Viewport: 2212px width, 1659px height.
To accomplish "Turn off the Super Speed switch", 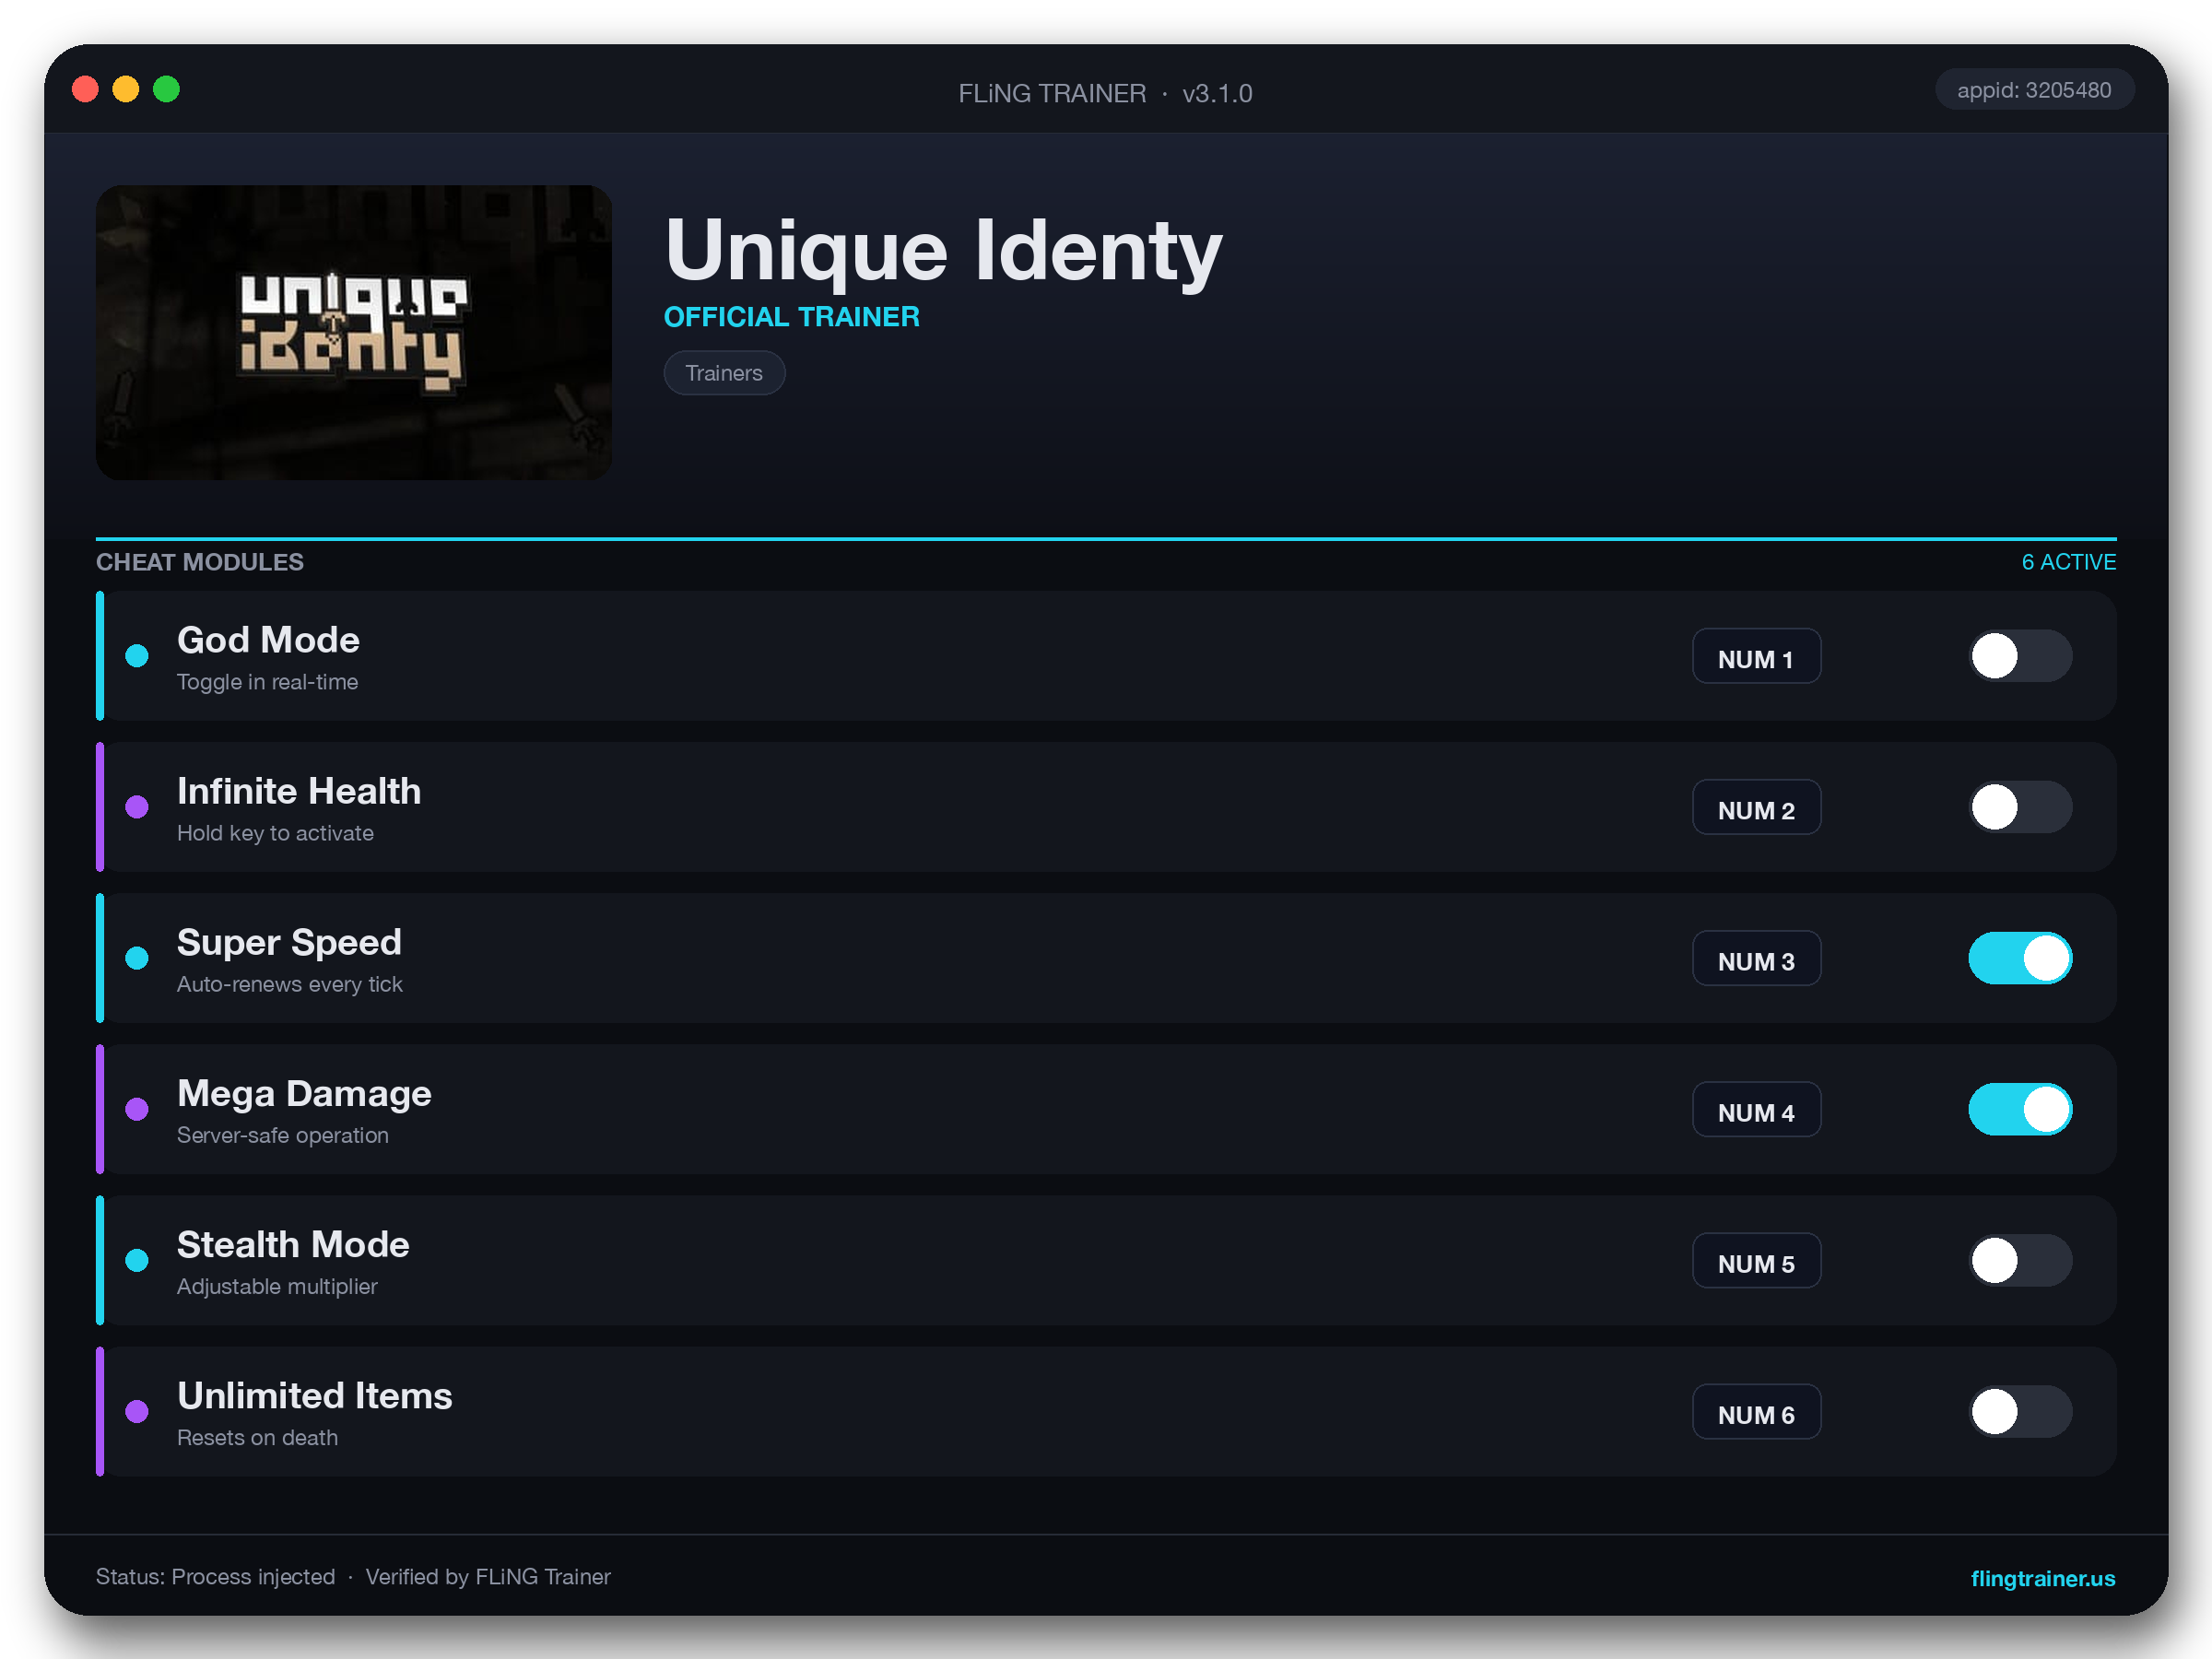I will [x=2020, y=958].
